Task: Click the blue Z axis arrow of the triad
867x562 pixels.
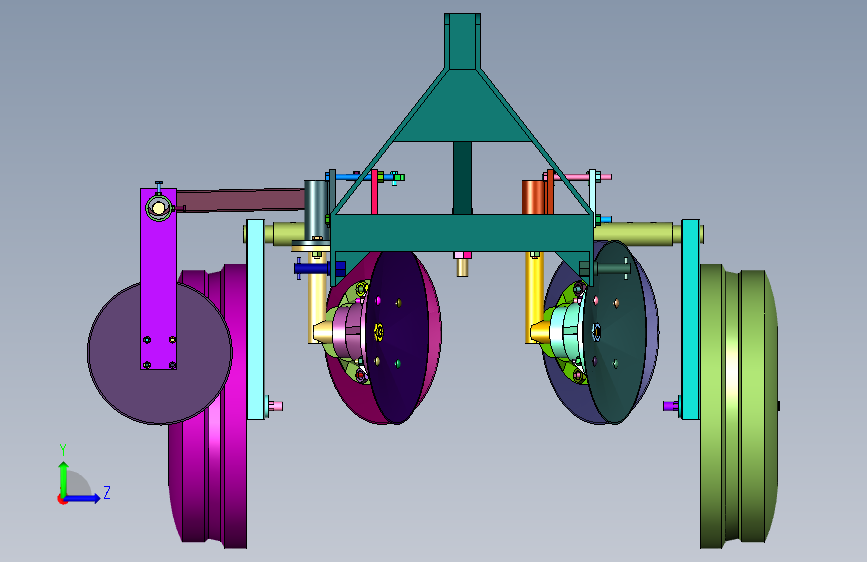Action: pos(83,498)
